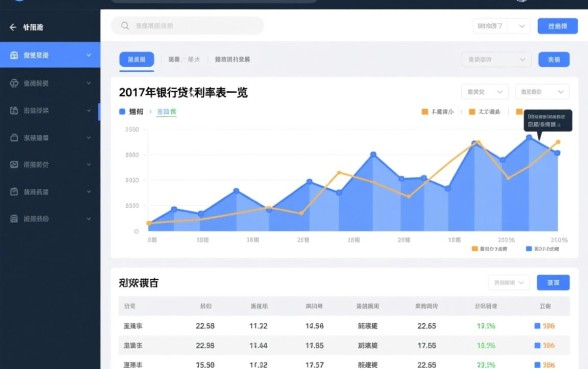This screenshot has width=588, height=369.
Task: Click the green underlined link under the chart title
Action: (x=166, y=112)
